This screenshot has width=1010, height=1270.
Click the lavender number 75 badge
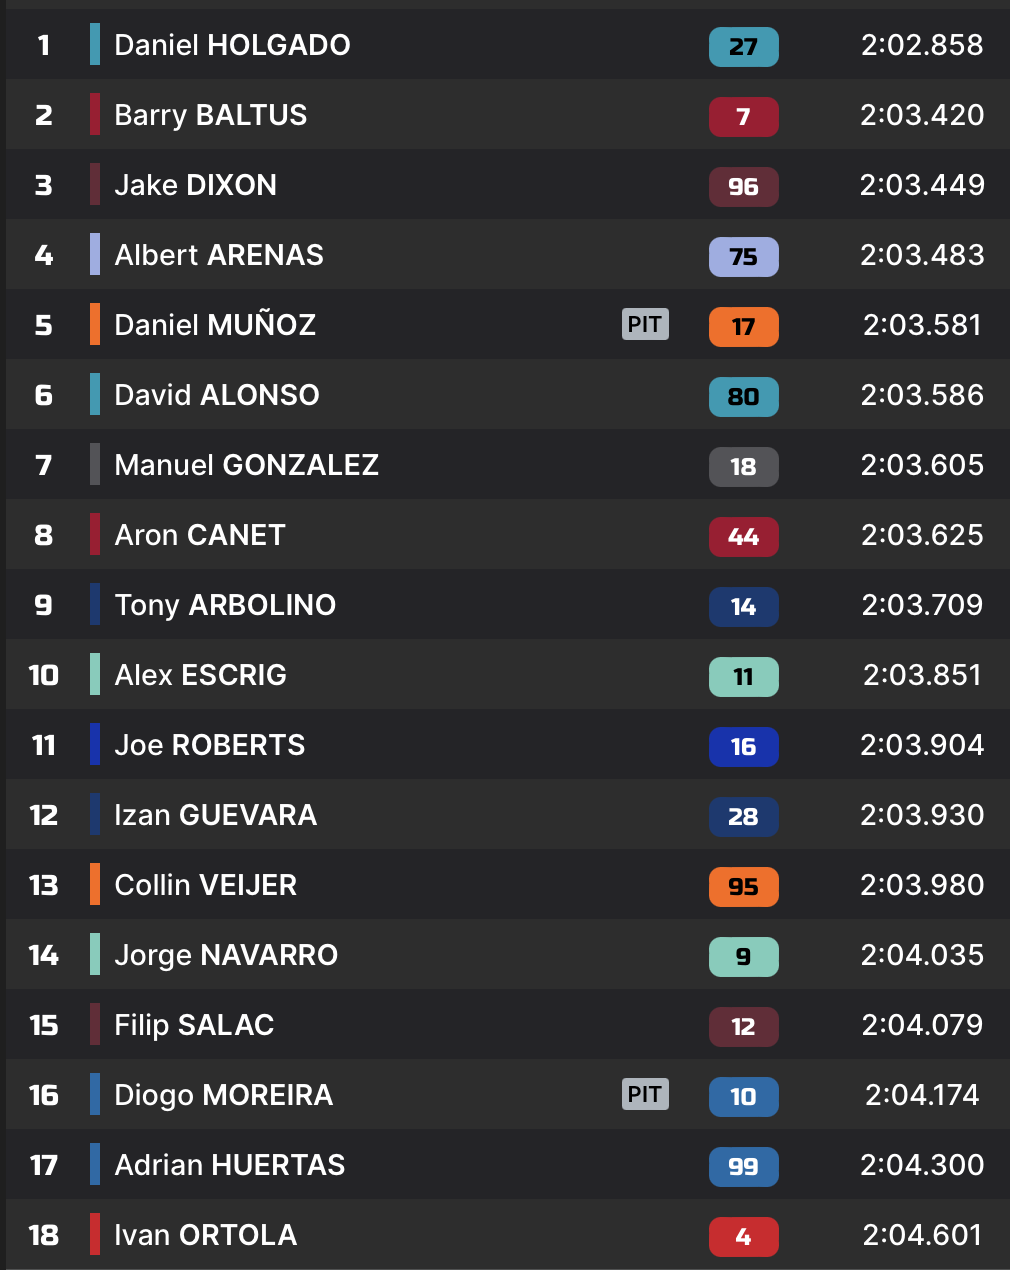(743, 257)
